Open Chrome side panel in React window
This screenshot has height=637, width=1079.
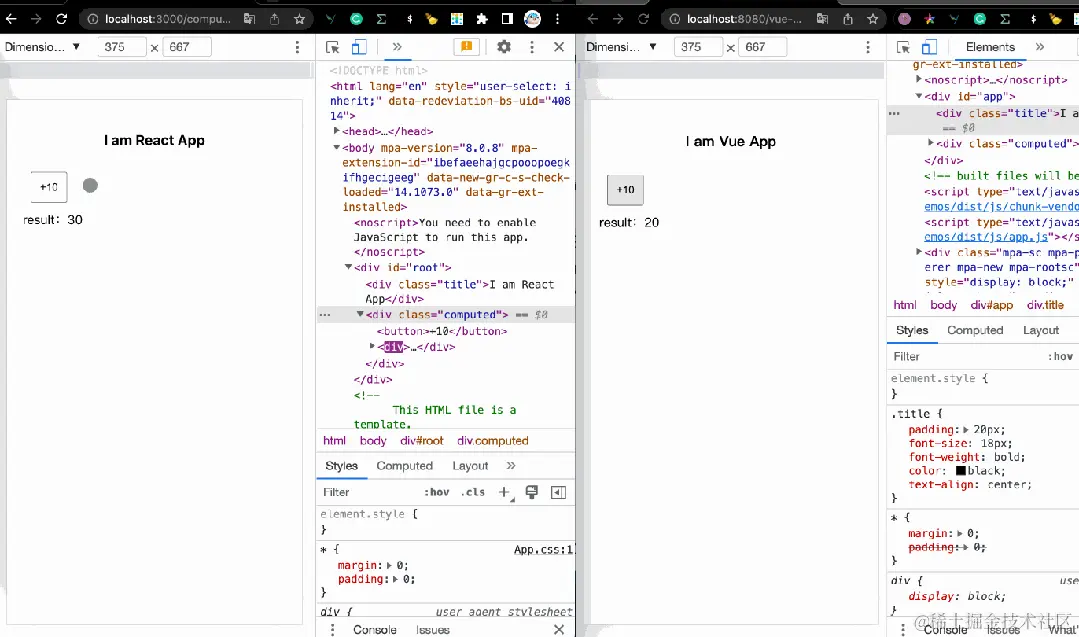507,19
